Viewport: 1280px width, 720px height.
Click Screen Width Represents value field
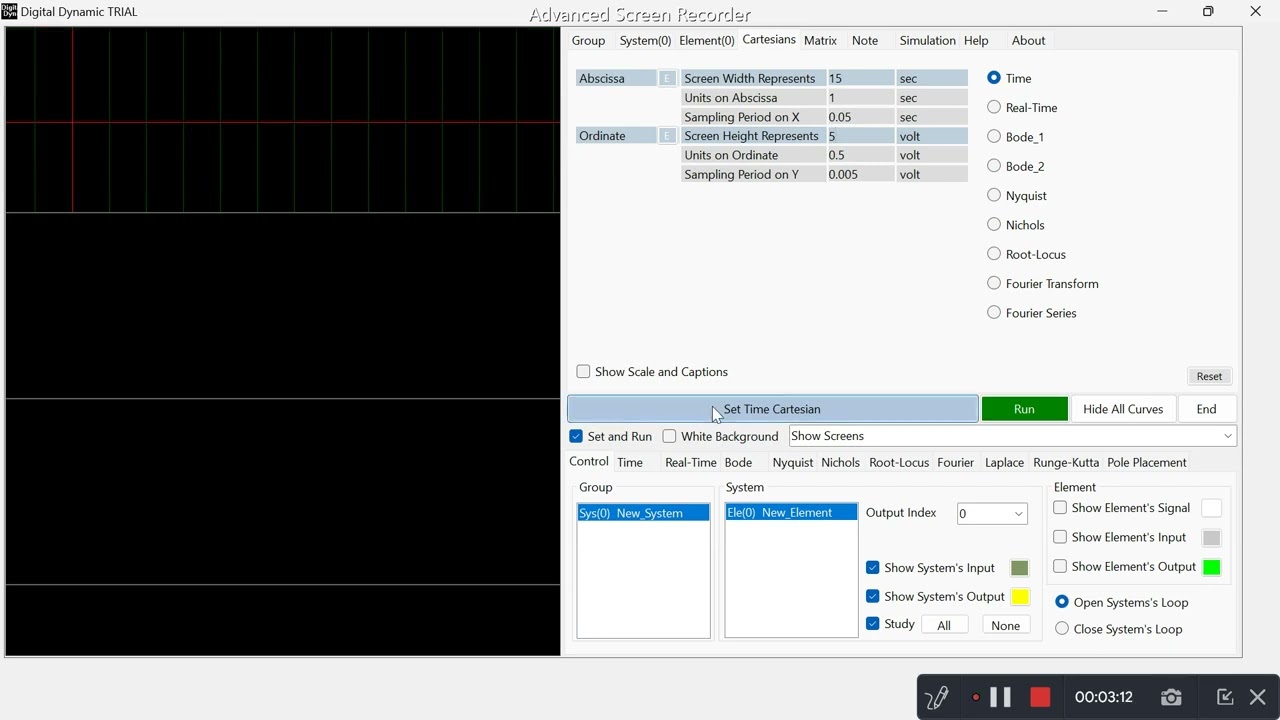(x=859, y=78)
